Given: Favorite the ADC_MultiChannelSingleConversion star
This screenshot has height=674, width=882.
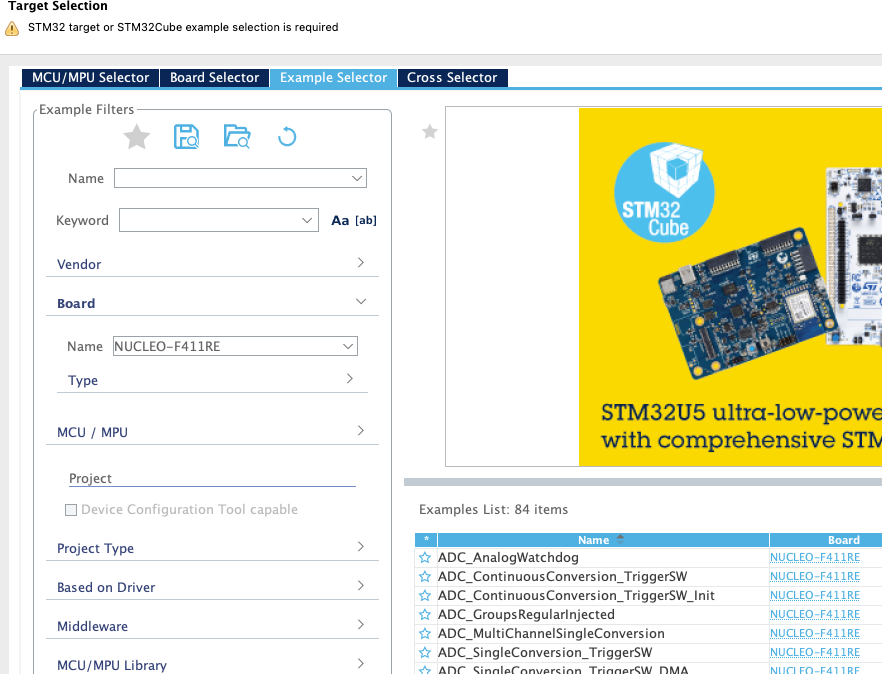Looking at the screenshot, I should pyautogui.click(x=425, y=633).
